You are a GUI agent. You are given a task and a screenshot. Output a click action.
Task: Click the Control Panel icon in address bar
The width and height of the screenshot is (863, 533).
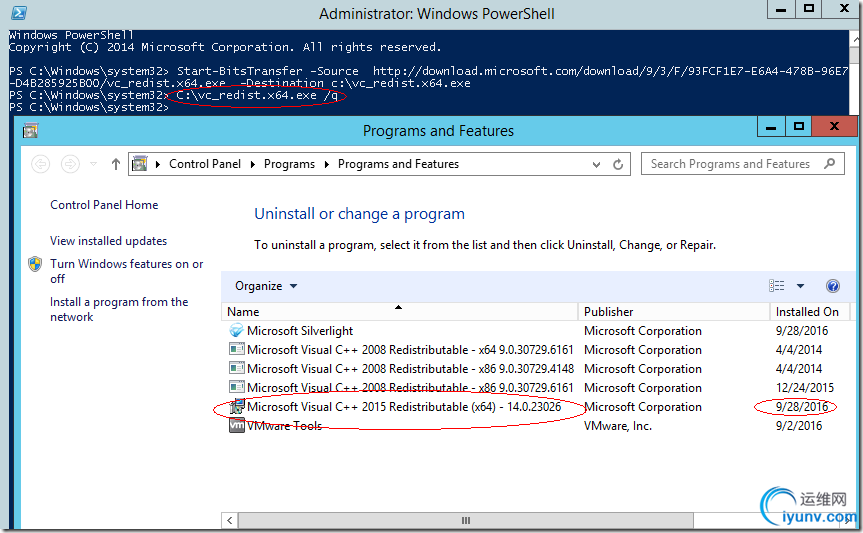coord(140,164)
